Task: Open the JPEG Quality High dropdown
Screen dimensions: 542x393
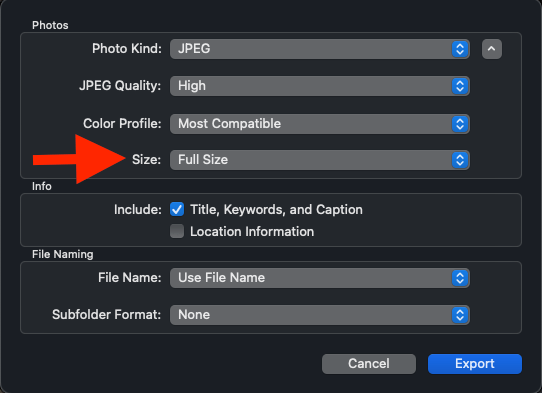Action: pyautogui.click(x=320, y=86)
